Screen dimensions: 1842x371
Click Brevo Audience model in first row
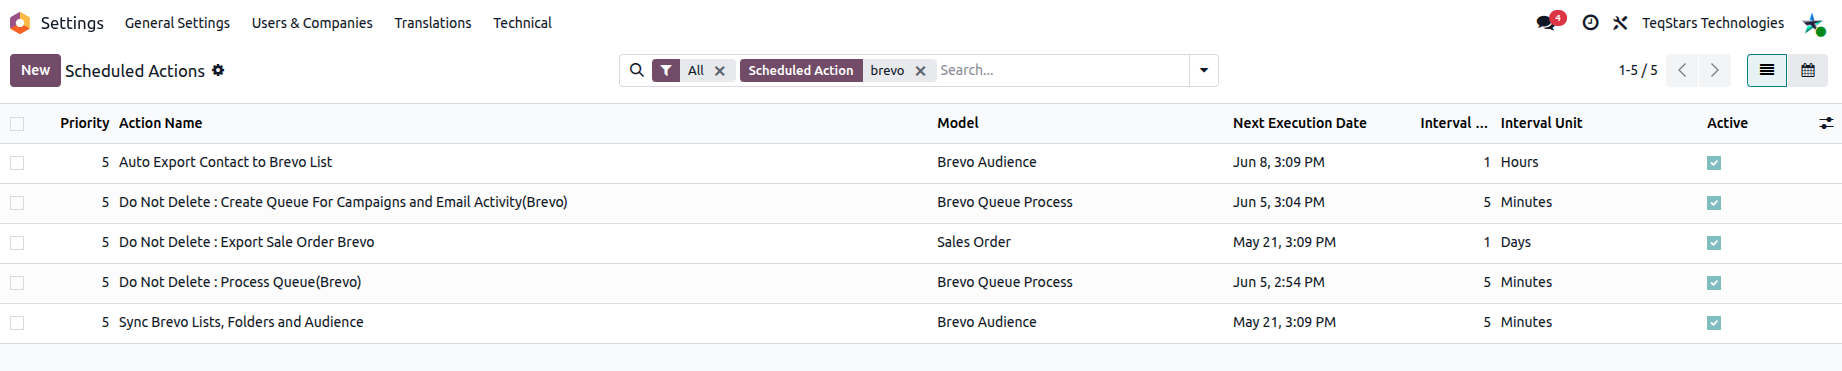click(x=986, y=162)
